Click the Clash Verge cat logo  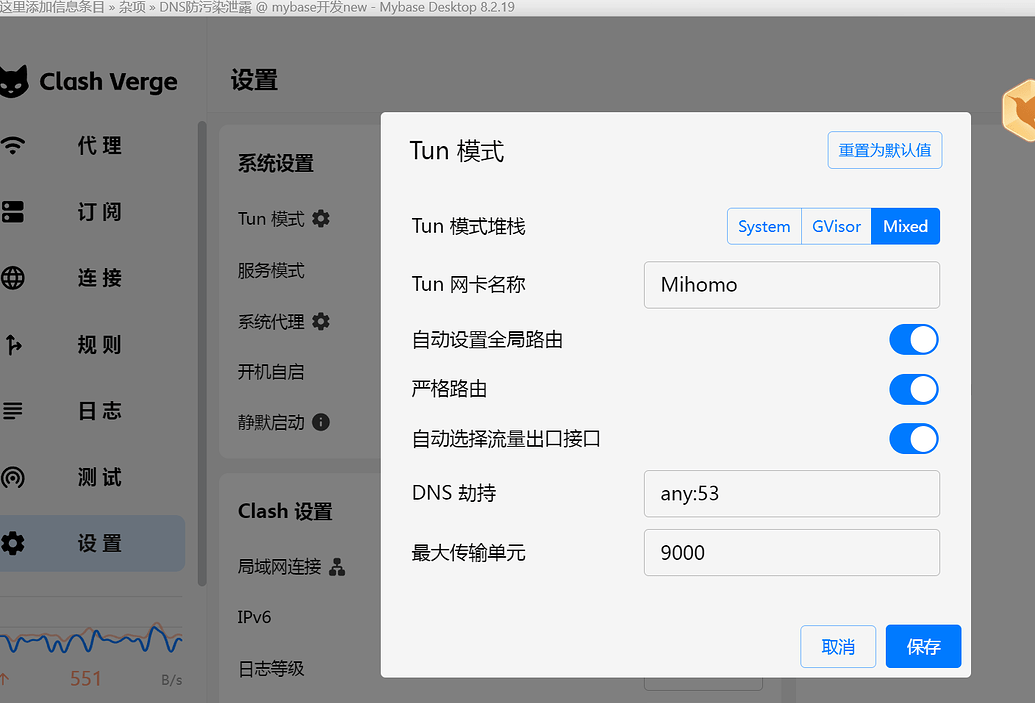(13, 82)
